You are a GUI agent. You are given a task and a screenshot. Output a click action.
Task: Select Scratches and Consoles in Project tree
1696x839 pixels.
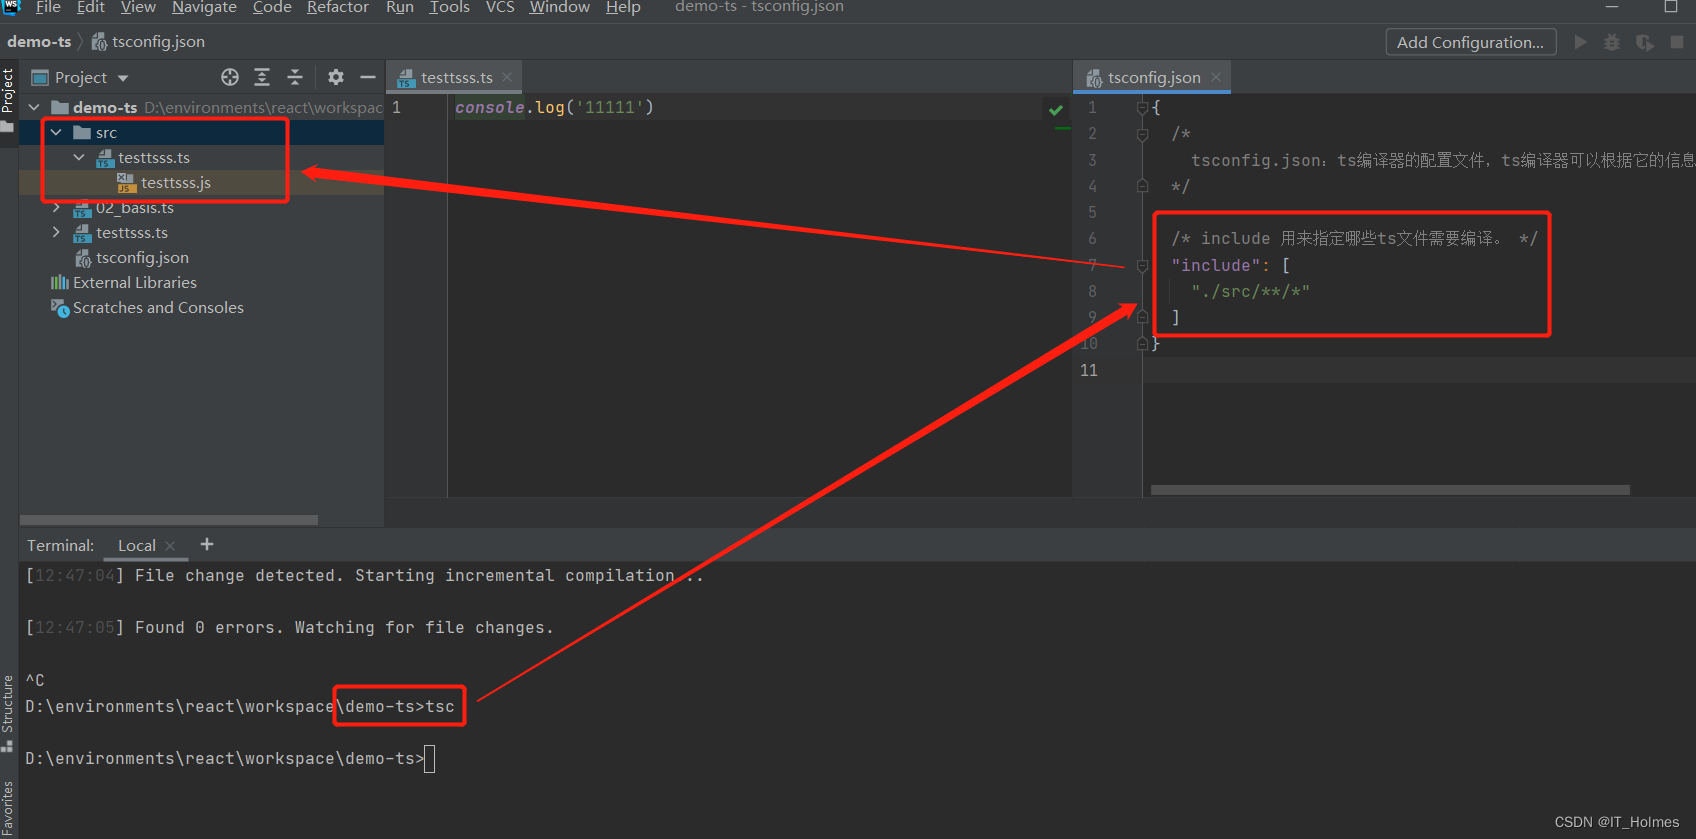(x=158, y=307)
